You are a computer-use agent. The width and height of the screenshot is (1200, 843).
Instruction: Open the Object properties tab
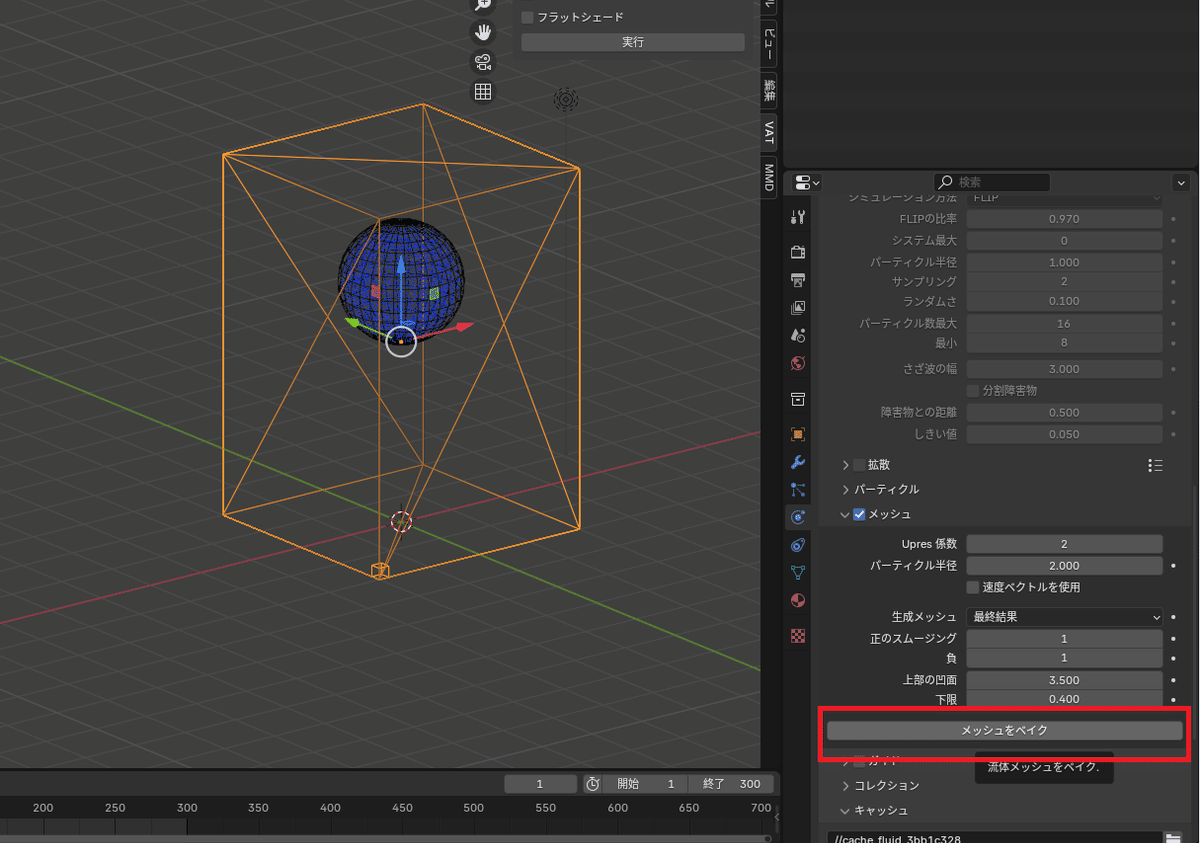(798, 434)
